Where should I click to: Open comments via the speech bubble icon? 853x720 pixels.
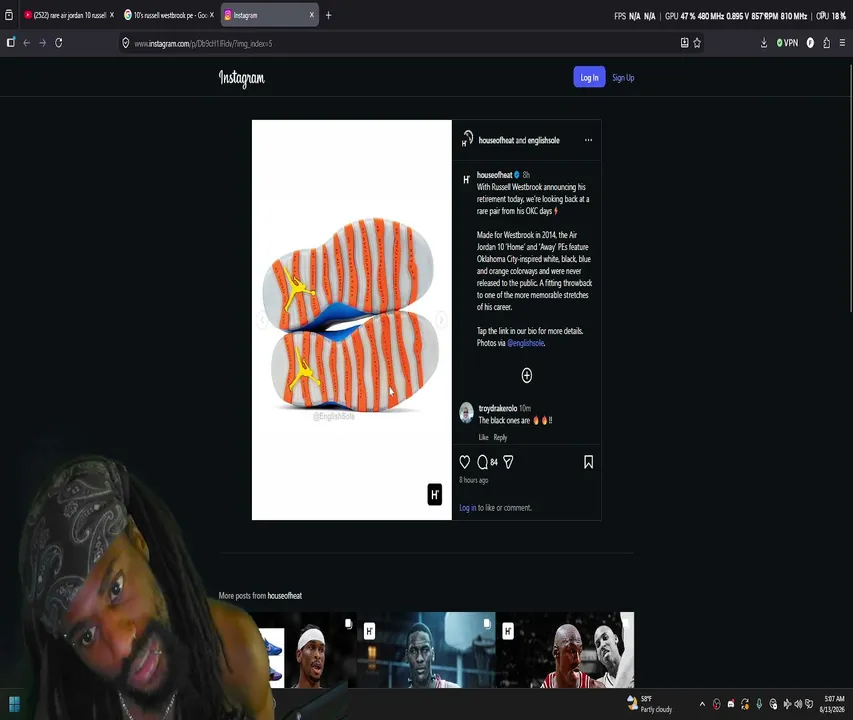coord(482,462)
